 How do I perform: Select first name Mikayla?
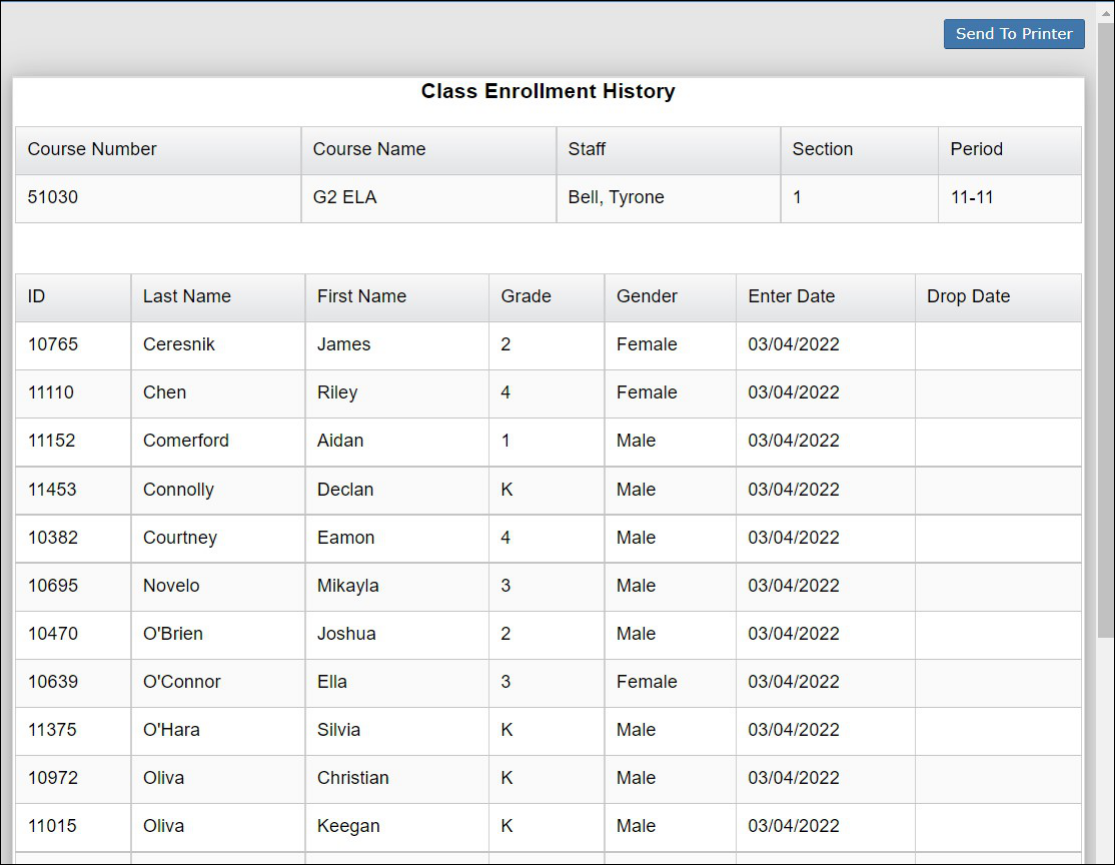[x=348, y=587]
